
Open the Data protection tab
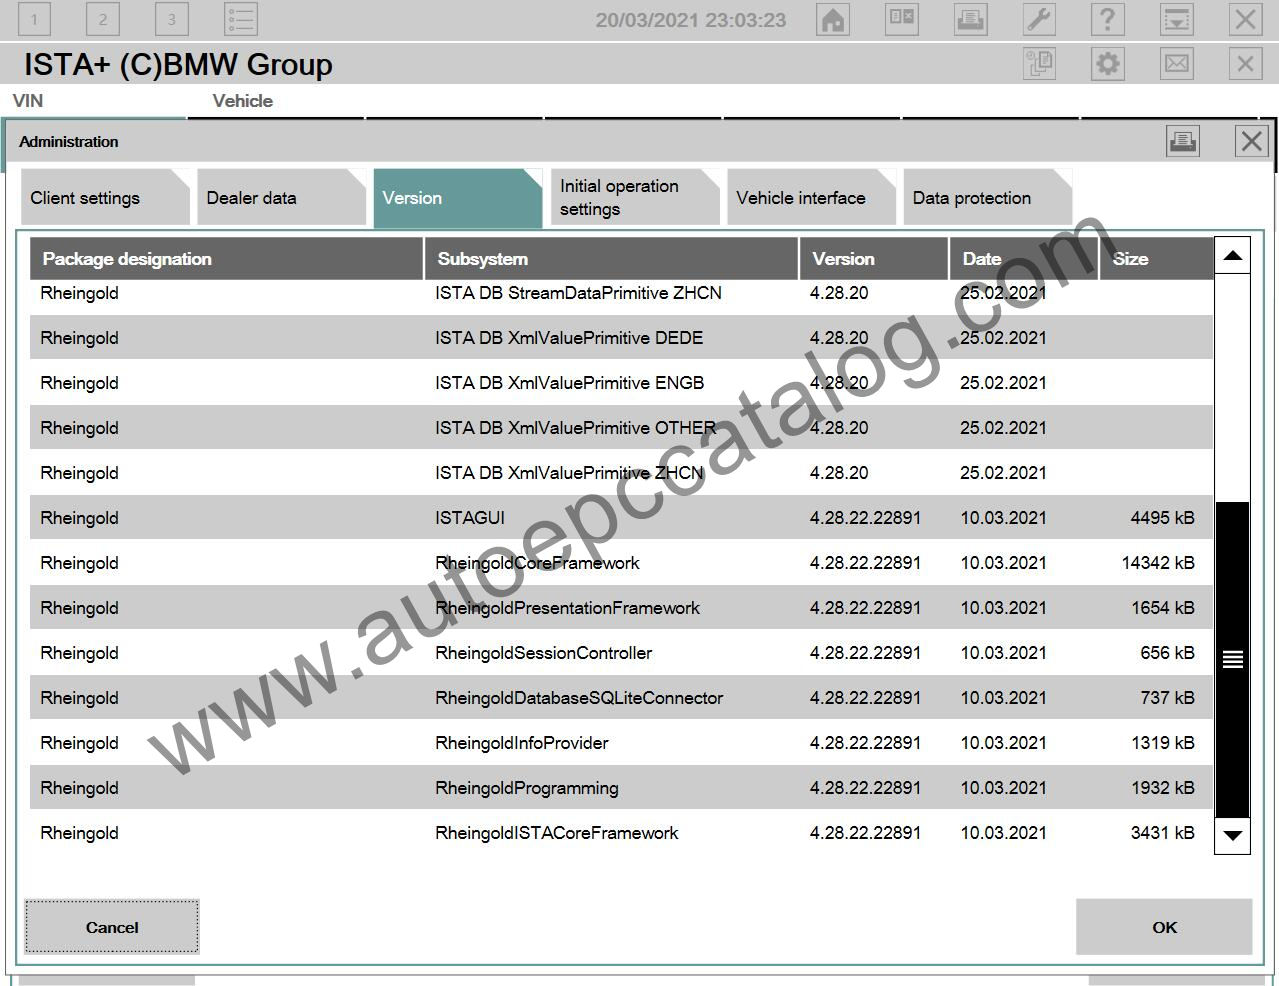click(987, 198)
